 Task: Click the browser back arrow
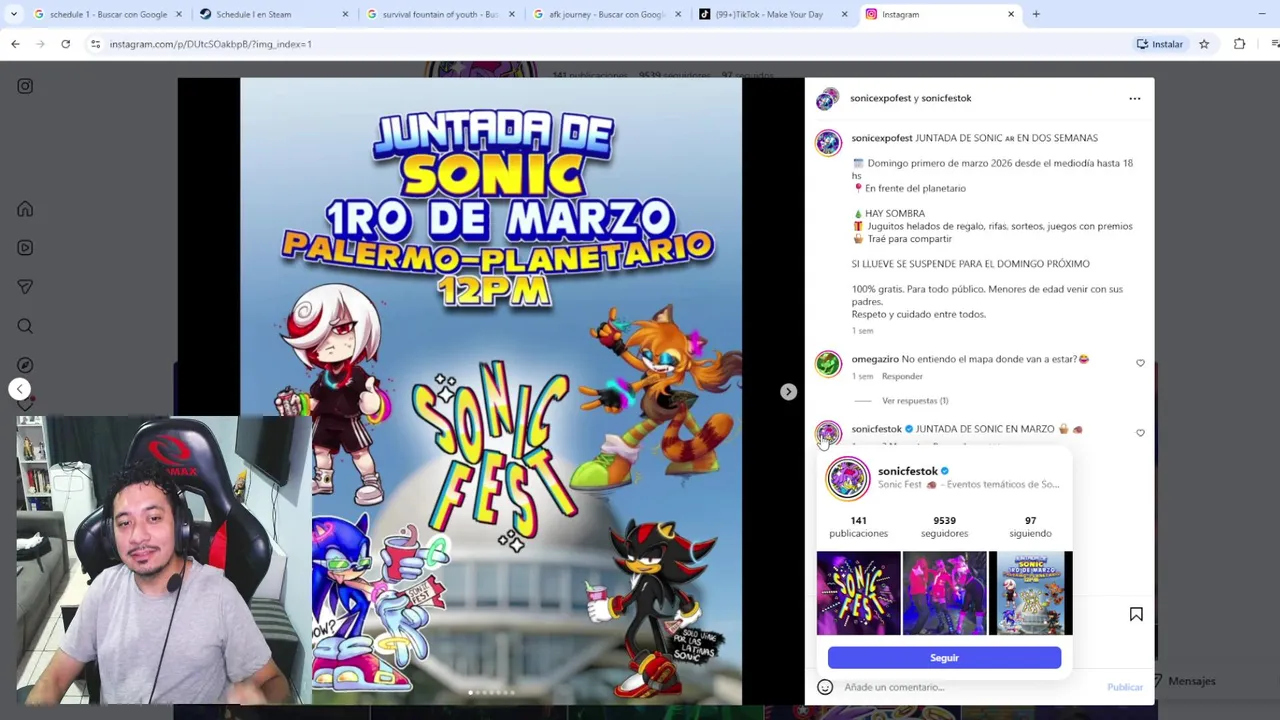(15, 44)
